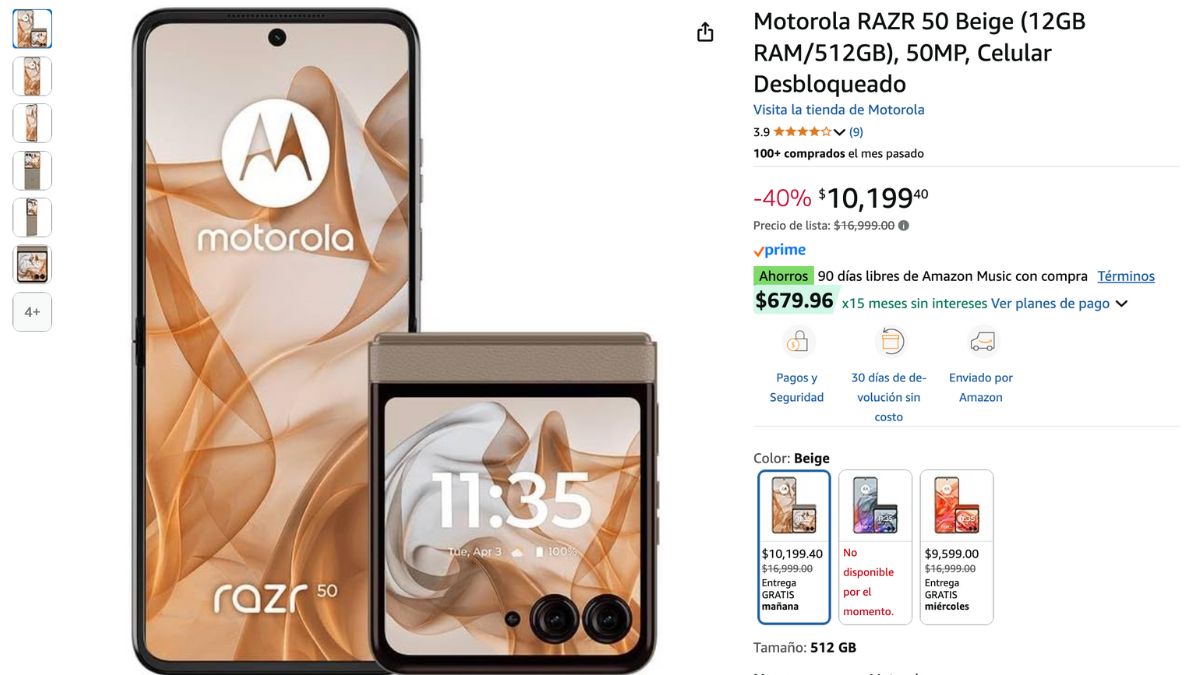Open the Pagos y Seguridad icon
This screenshot has width=1200, height=675.
pyautogui.click(x=797, y=343)
